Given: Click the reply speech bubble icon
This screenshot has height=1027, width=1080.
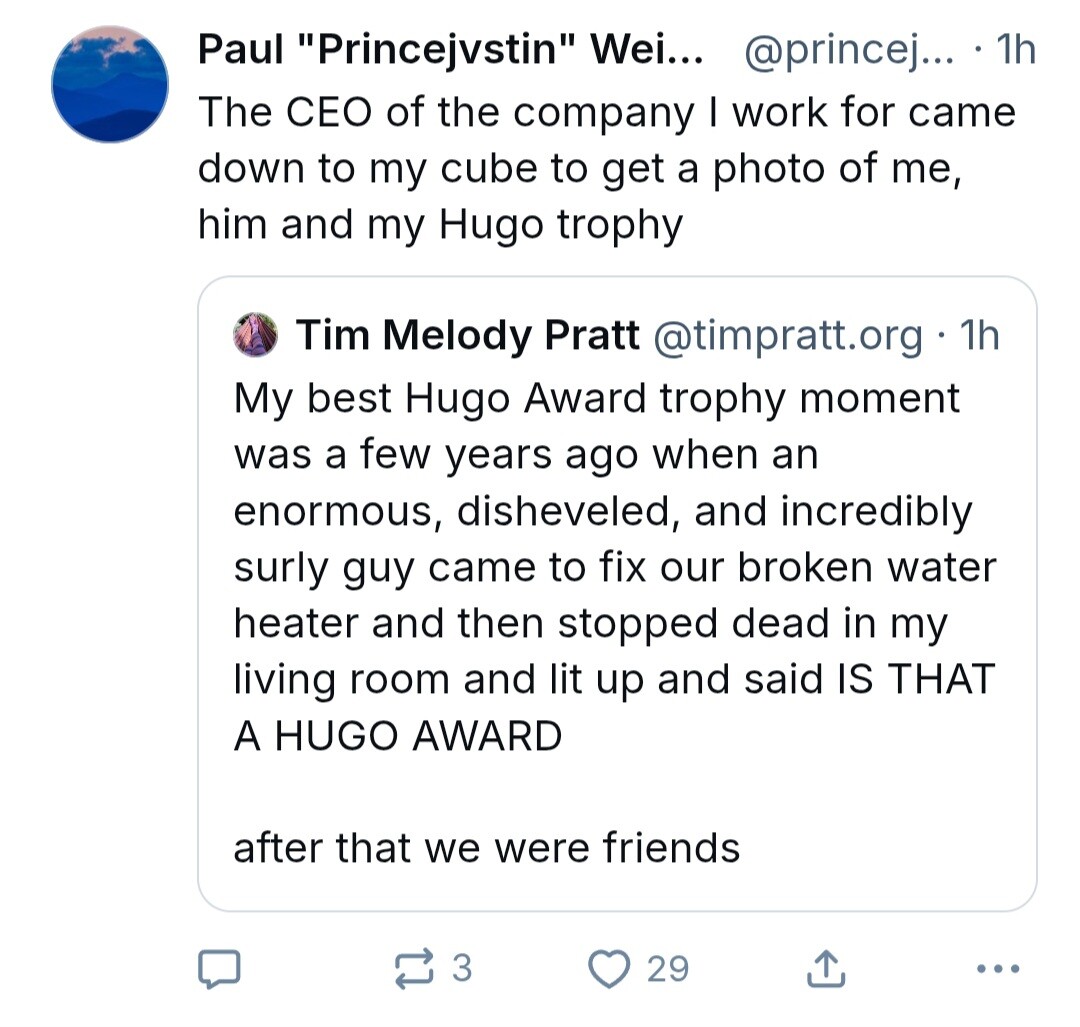Looking at the screenshot, I should pyautogui.click(x=219, y=968).
